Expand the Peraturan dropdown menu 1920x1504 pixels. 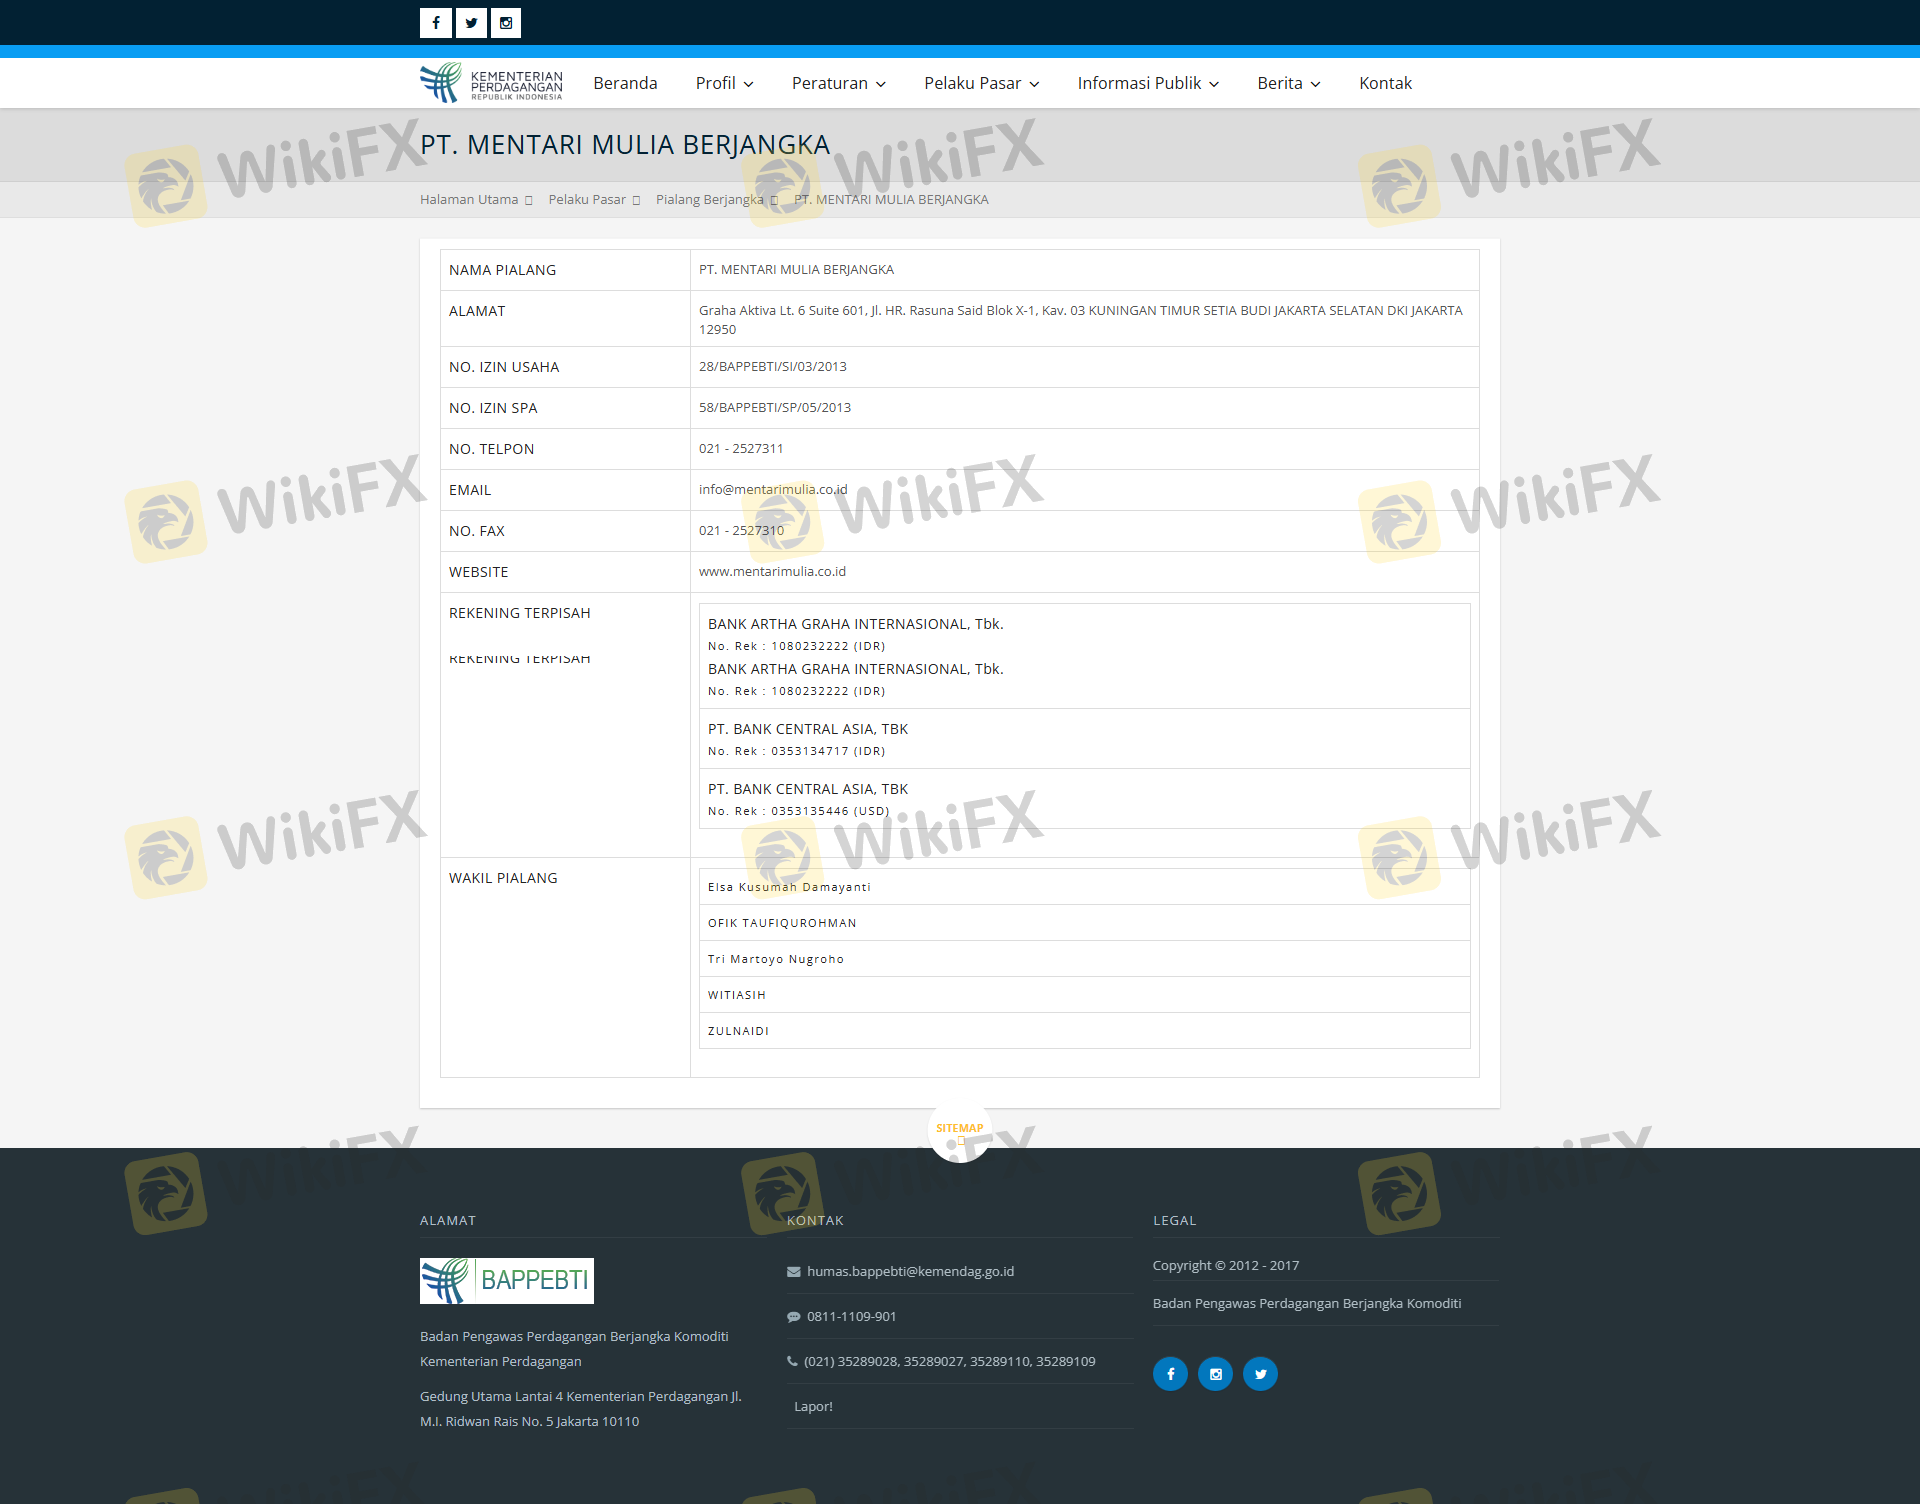[838, 83]
